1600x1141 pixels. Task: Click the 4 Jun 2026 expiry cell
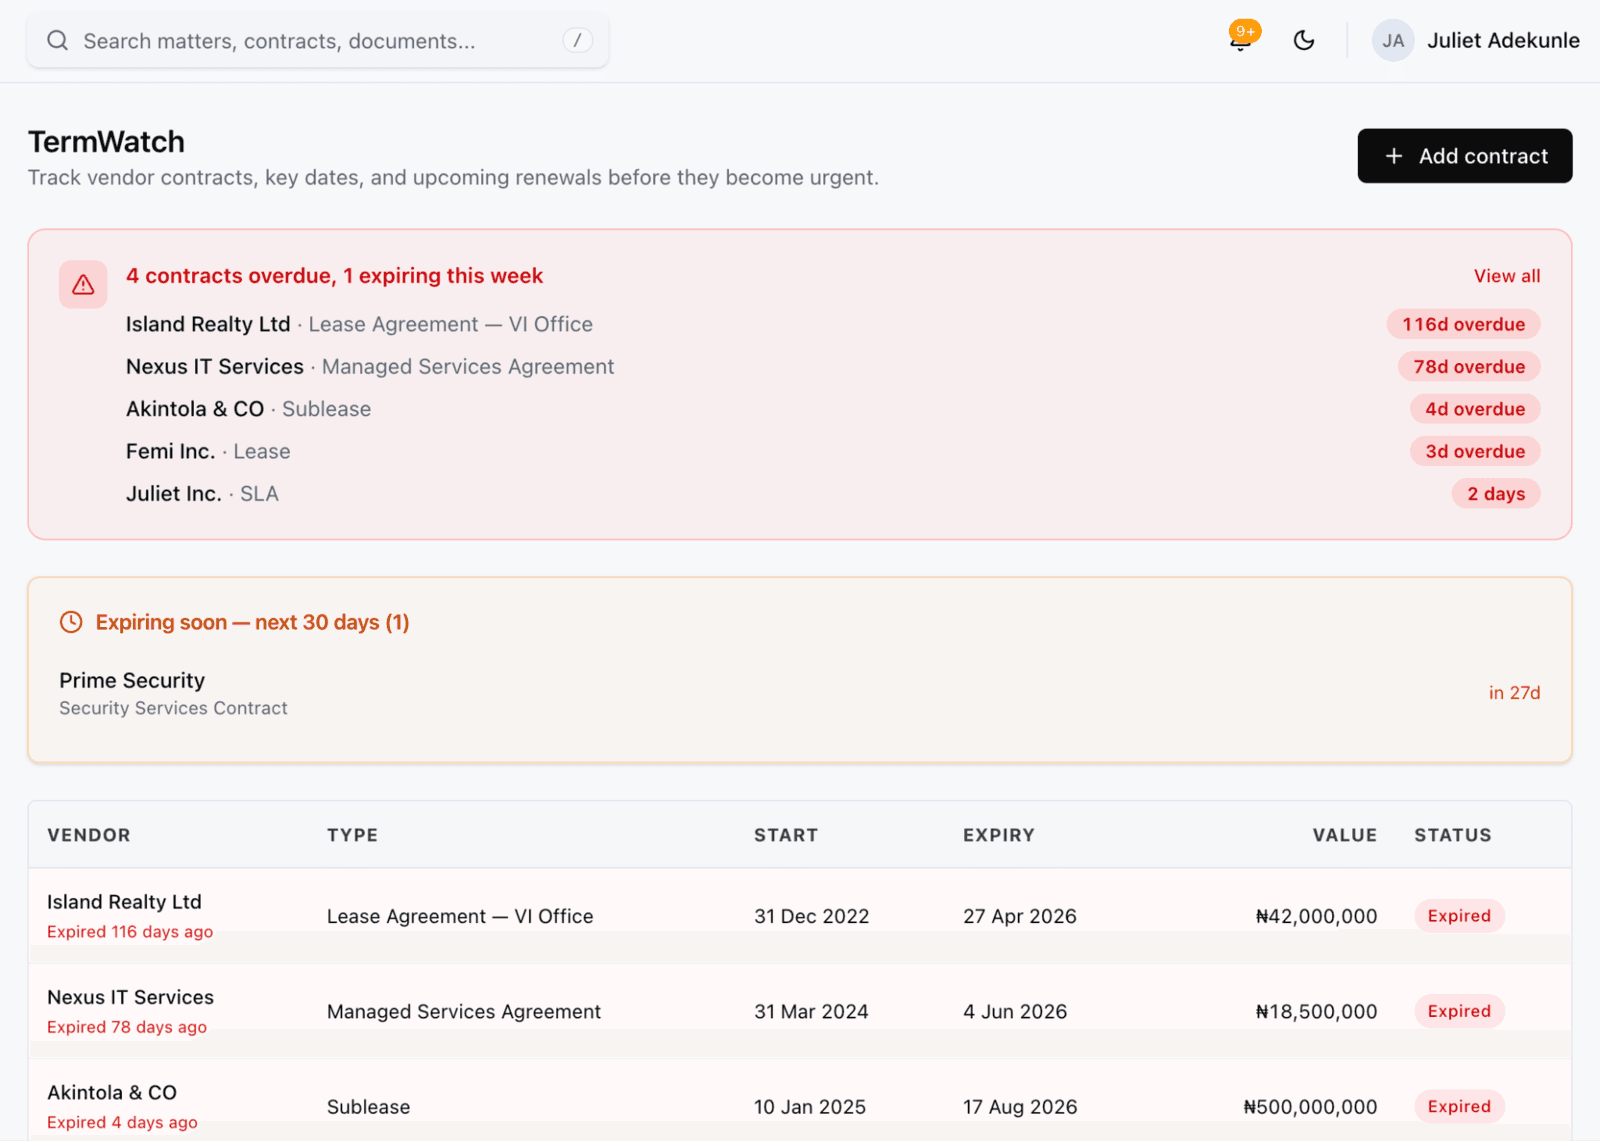pyautogui.click(x=1015, y=1011)
